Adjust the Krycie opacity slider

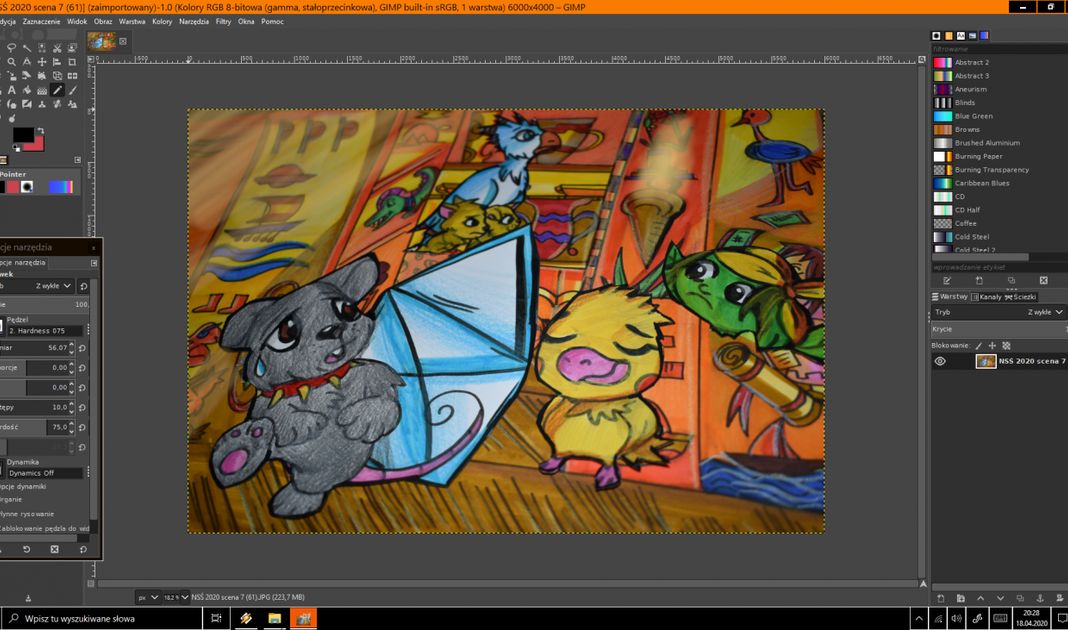point(999,330)
